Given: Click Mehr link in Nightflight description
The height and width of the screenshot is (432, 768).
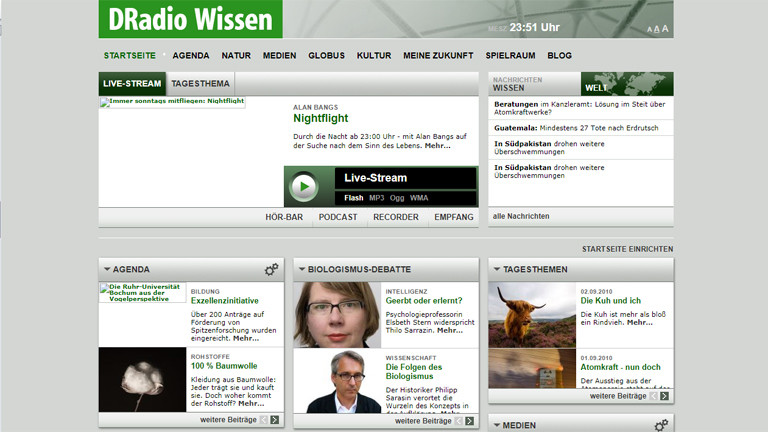Looking at the screenshot, I should [437, 145].
